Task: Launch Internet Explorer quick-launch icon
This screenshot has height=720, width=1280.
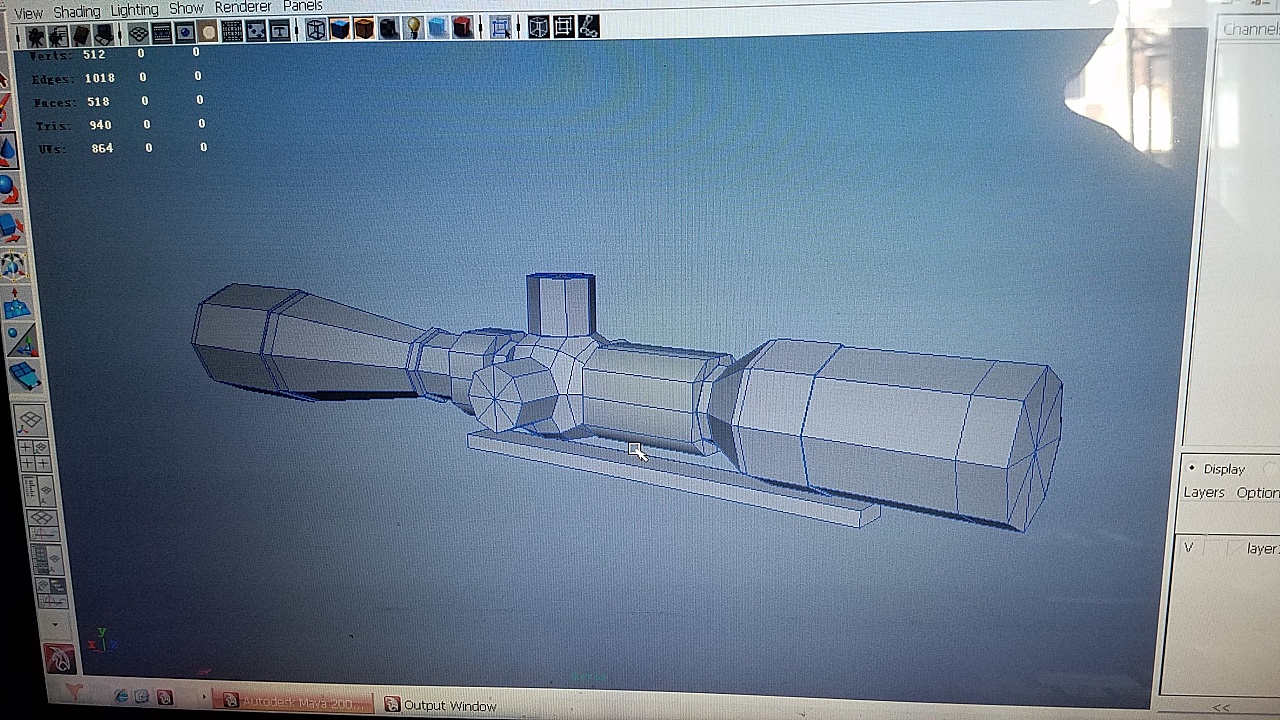Action: pos(121,696)
